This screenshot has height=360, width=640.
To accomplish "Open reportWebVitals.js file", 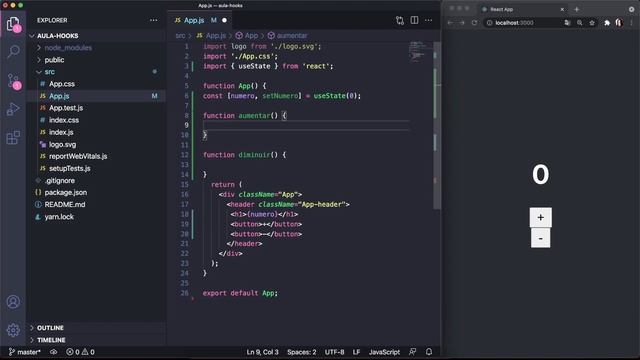I will click(x=96, y=156).
